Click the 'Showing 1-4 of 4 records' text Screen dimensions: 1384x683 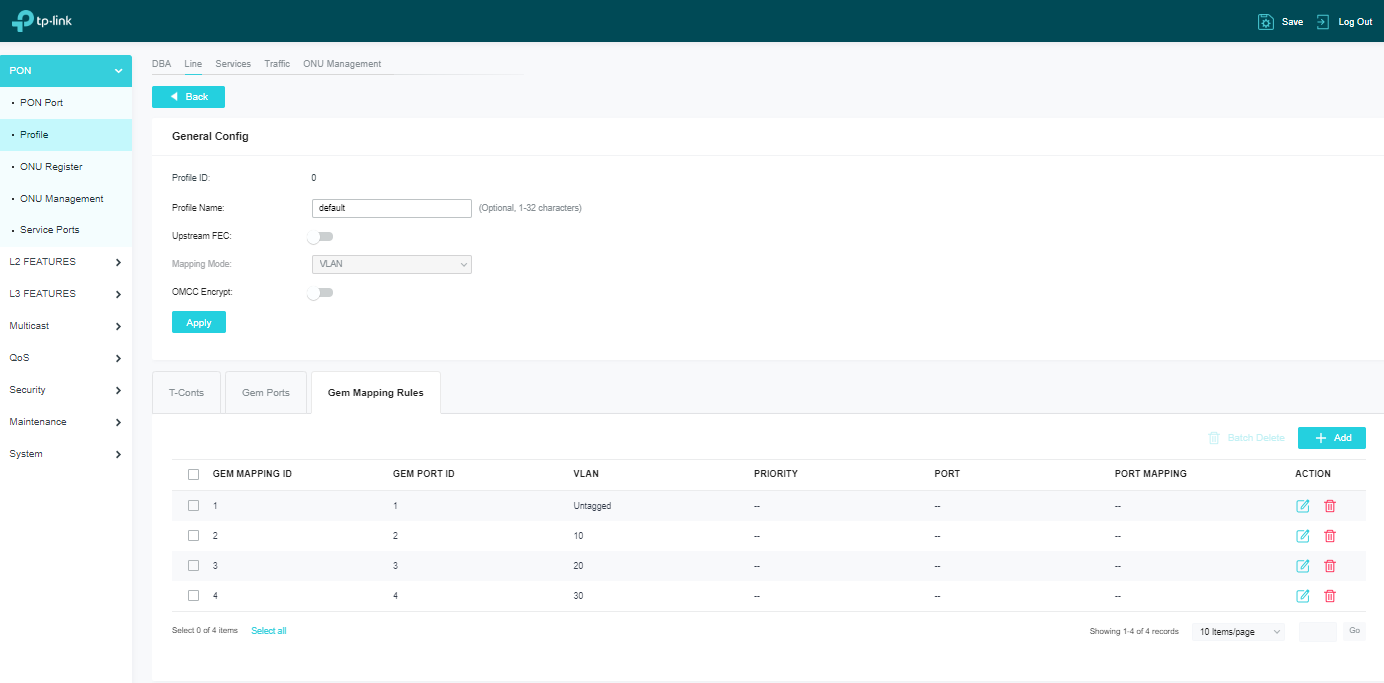click(1134, 632)
